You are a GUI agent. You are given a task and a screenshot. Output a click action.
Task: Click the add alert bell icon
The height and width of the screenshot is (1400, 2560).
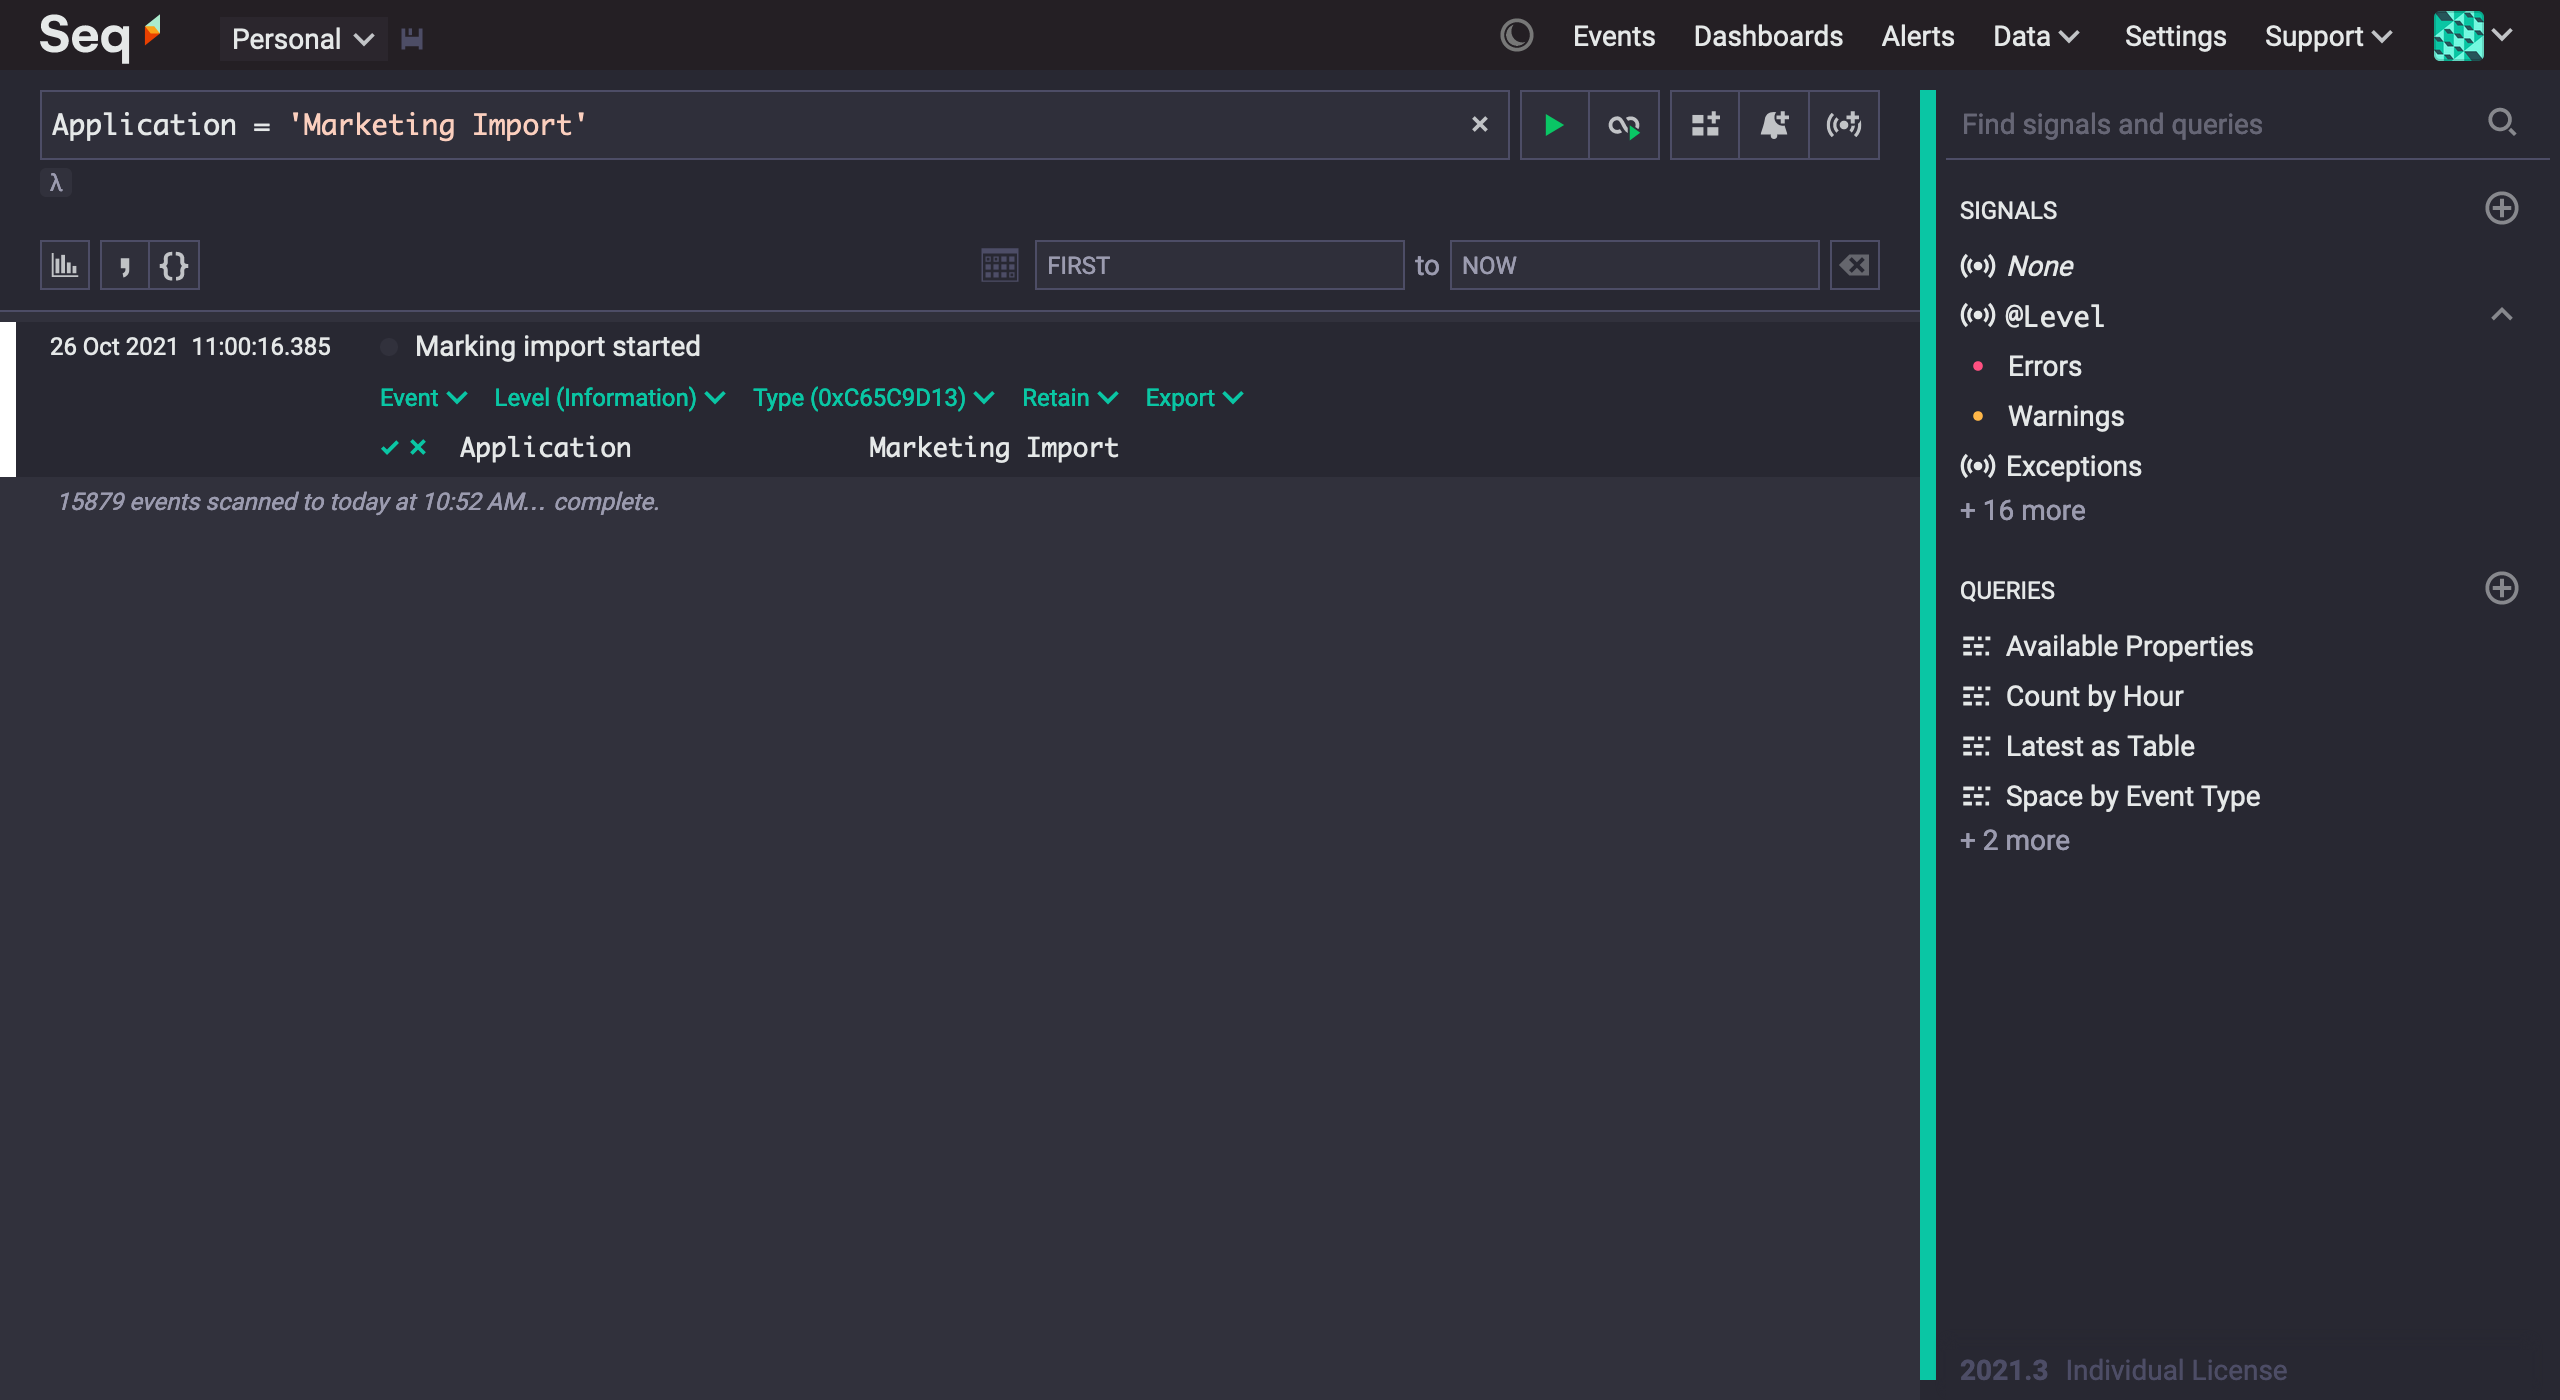(1774, 125)
